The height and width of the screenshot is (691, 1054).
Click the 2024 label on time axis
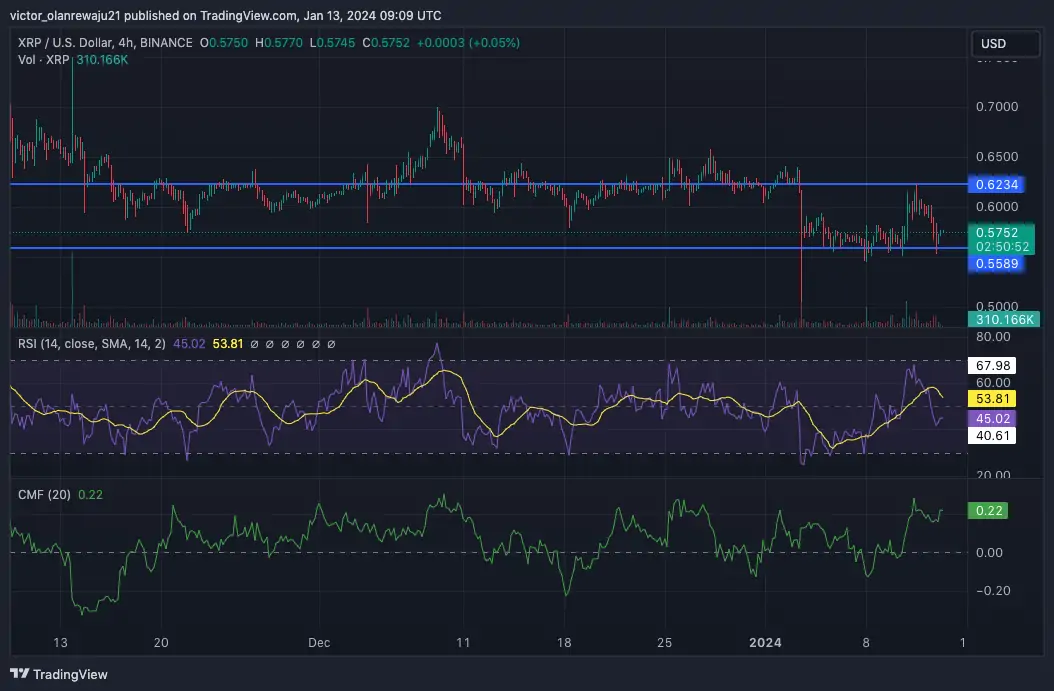[766, 643]
